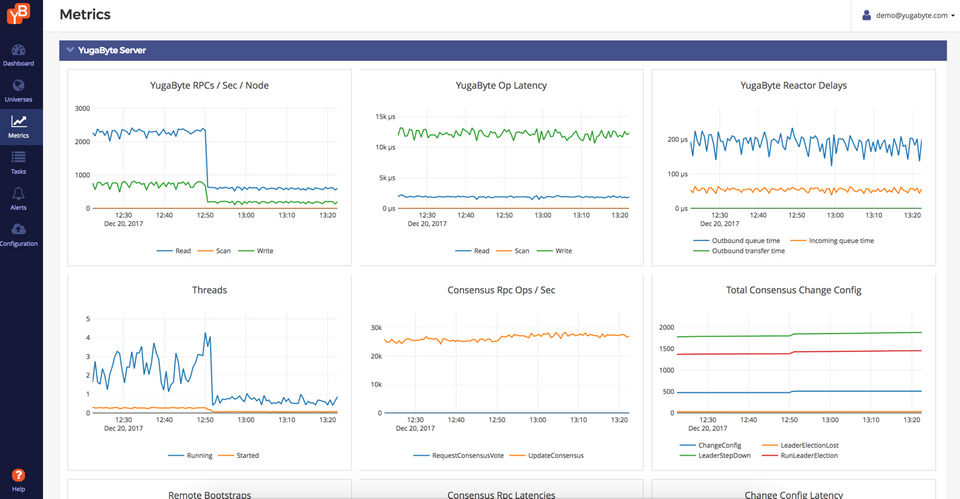Viewport: 960px width, 499px height.
Task: Click the YugaByte logo icon
Action: coord(18,13)
